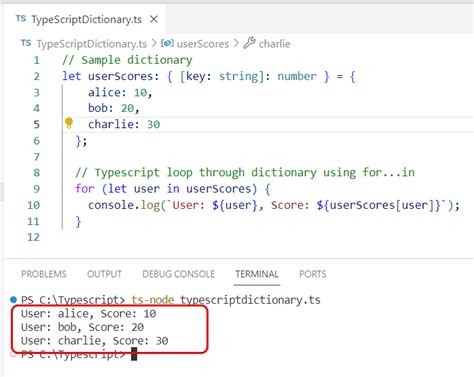
Task: Click line number 12 in the gutter
Action: point(33,237)
